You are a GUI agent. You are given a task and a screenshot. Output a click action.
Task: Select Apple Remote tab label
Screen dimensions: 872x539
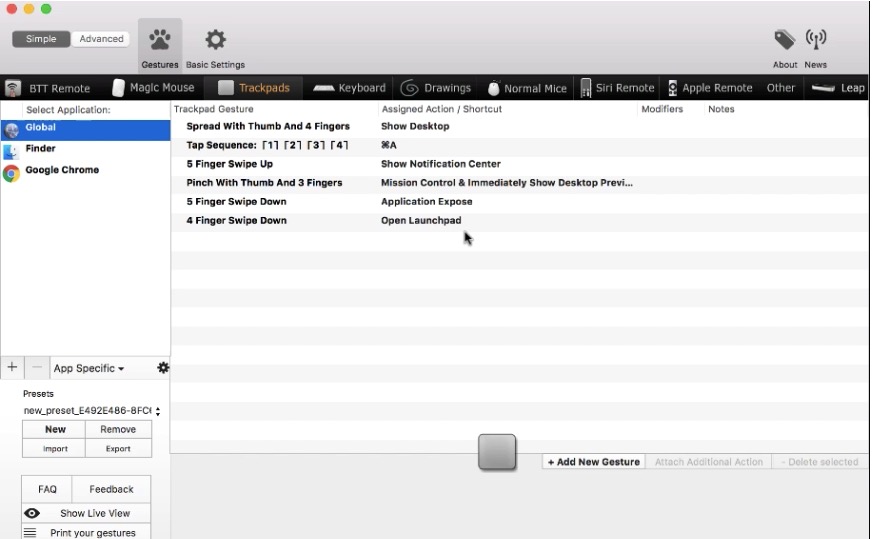click(x=717, y=88)
